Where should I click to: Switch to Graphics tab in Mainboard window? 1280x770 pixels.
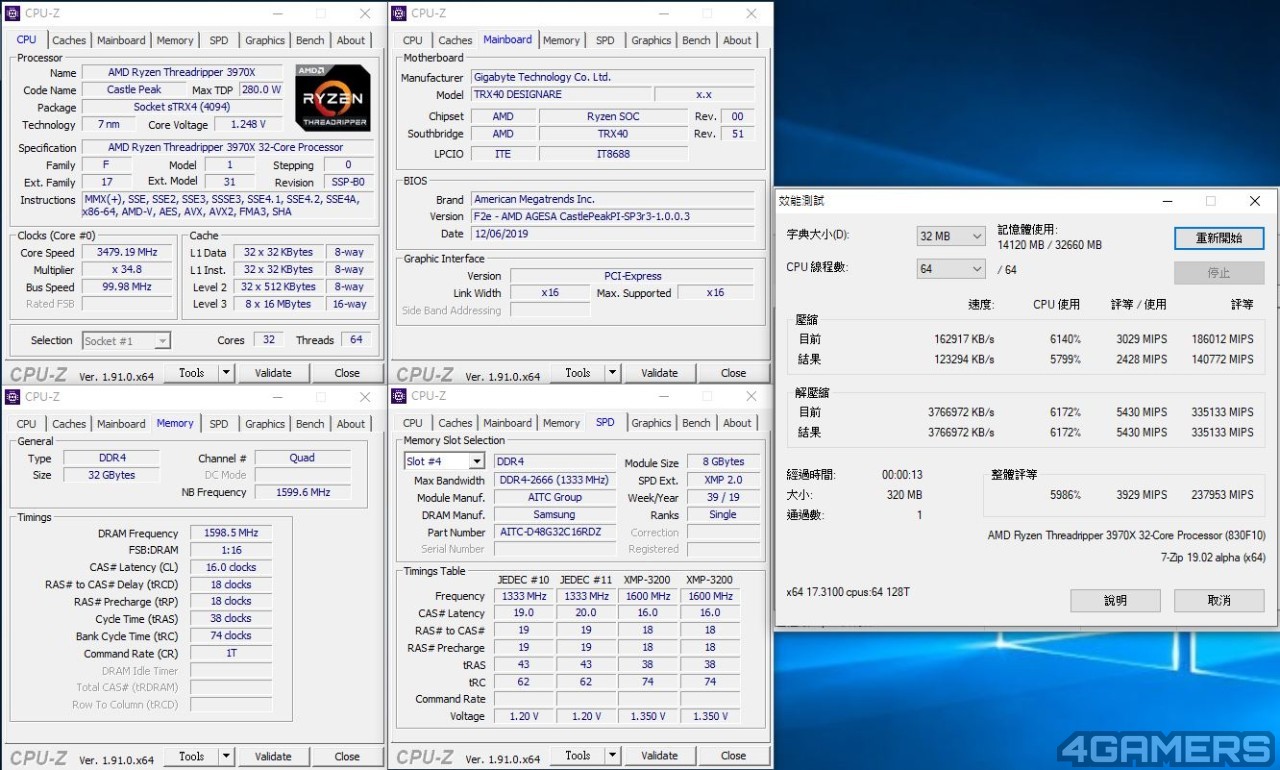tap(651, 40)
